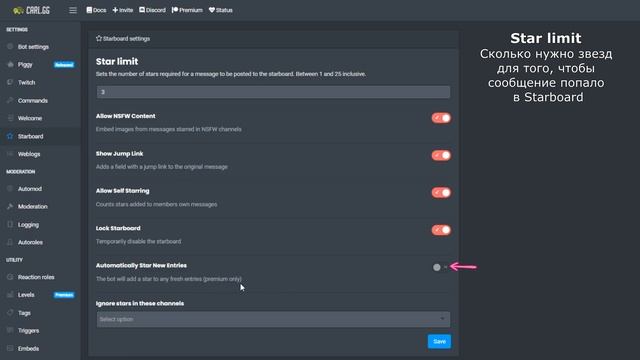Click the Carl.gg logo
This screenshot has width=640, height=360.
(x=31, y=10)
